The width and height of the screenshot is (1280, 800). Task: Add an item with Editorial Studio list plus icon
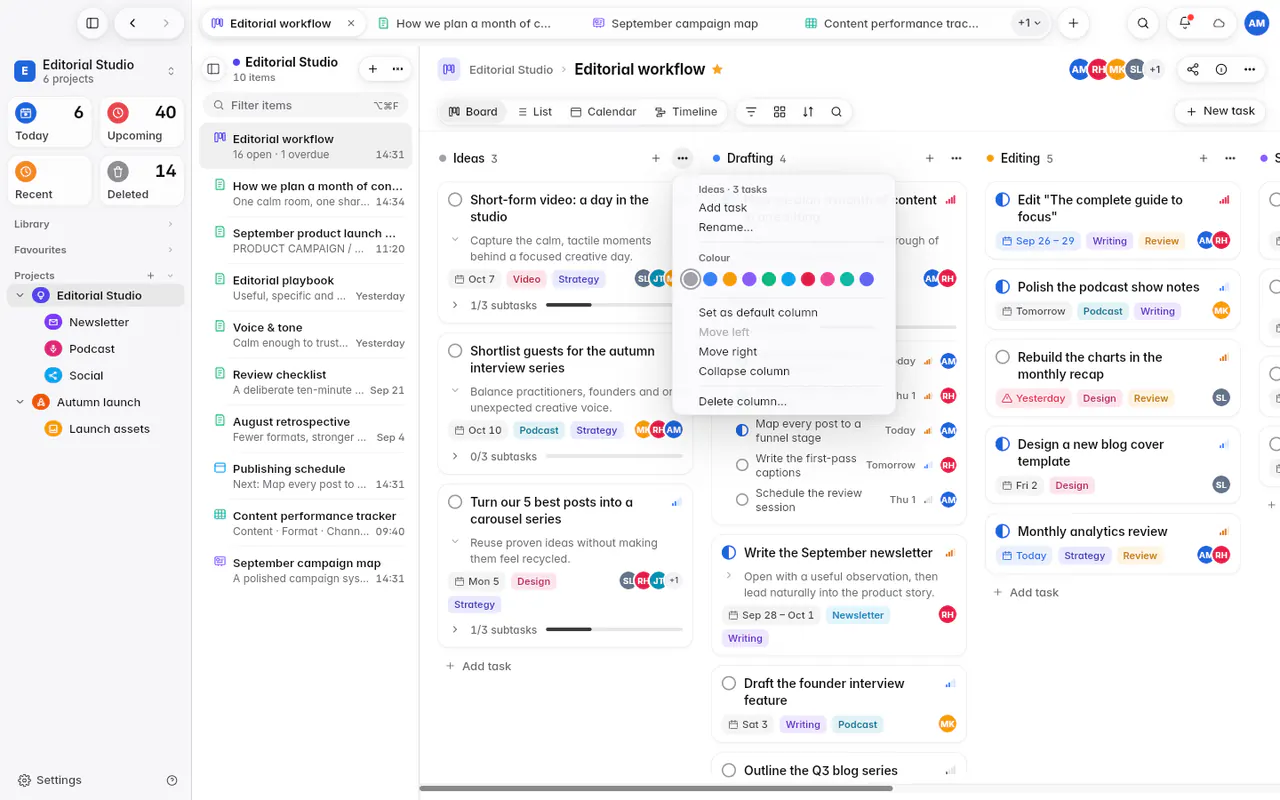click(373, 69)
